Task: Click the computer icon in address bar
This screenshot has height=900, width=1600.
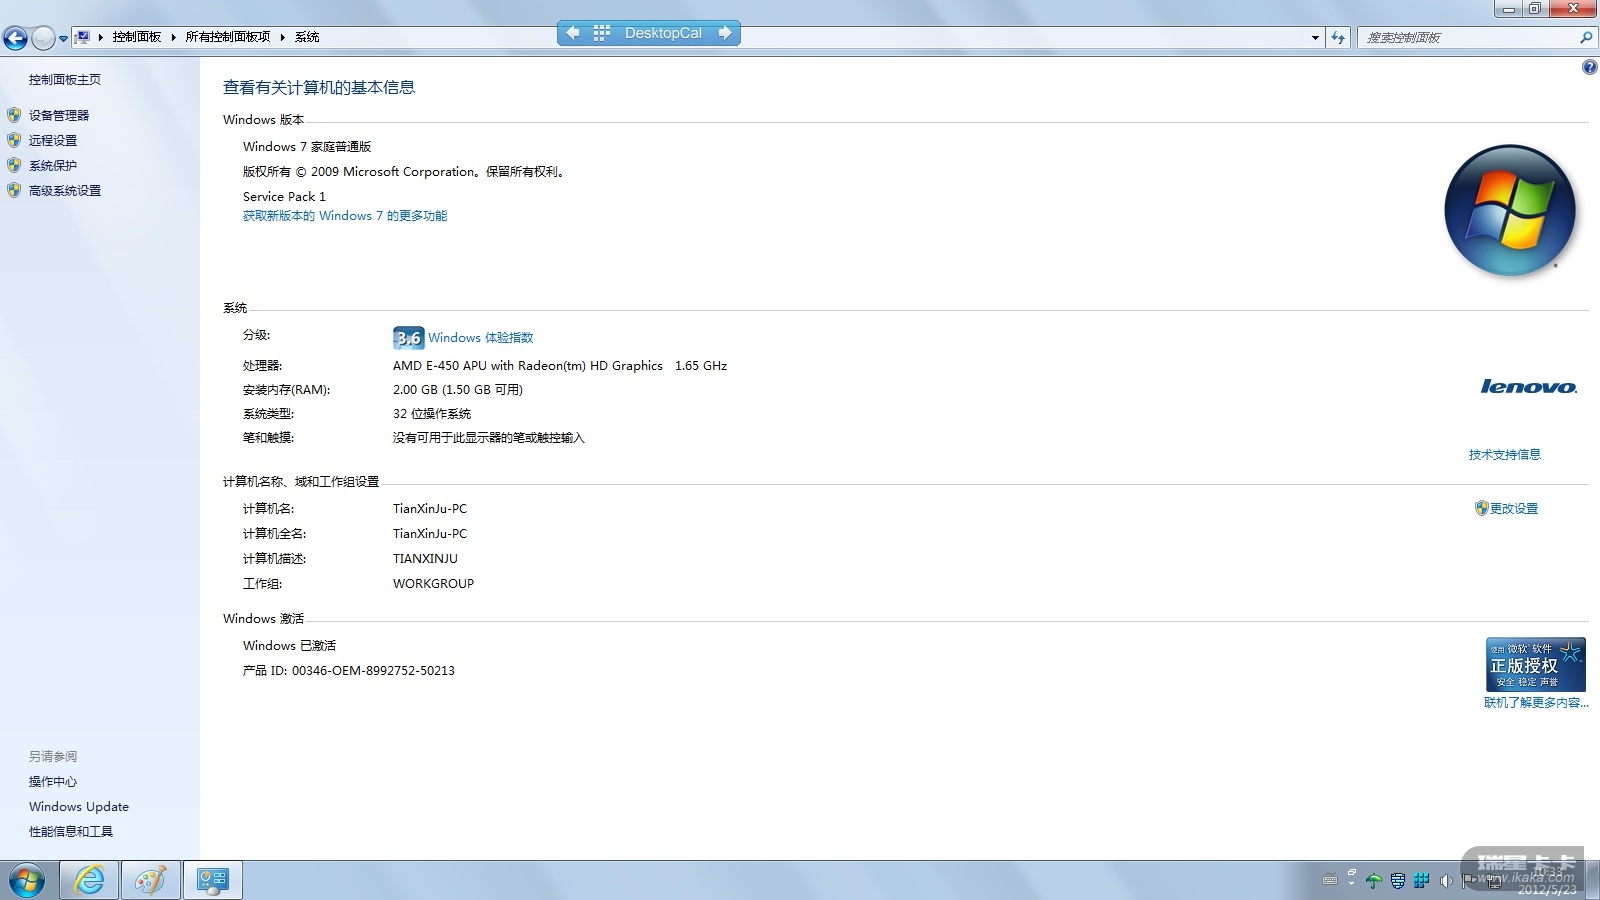Action: coord(83,37)
